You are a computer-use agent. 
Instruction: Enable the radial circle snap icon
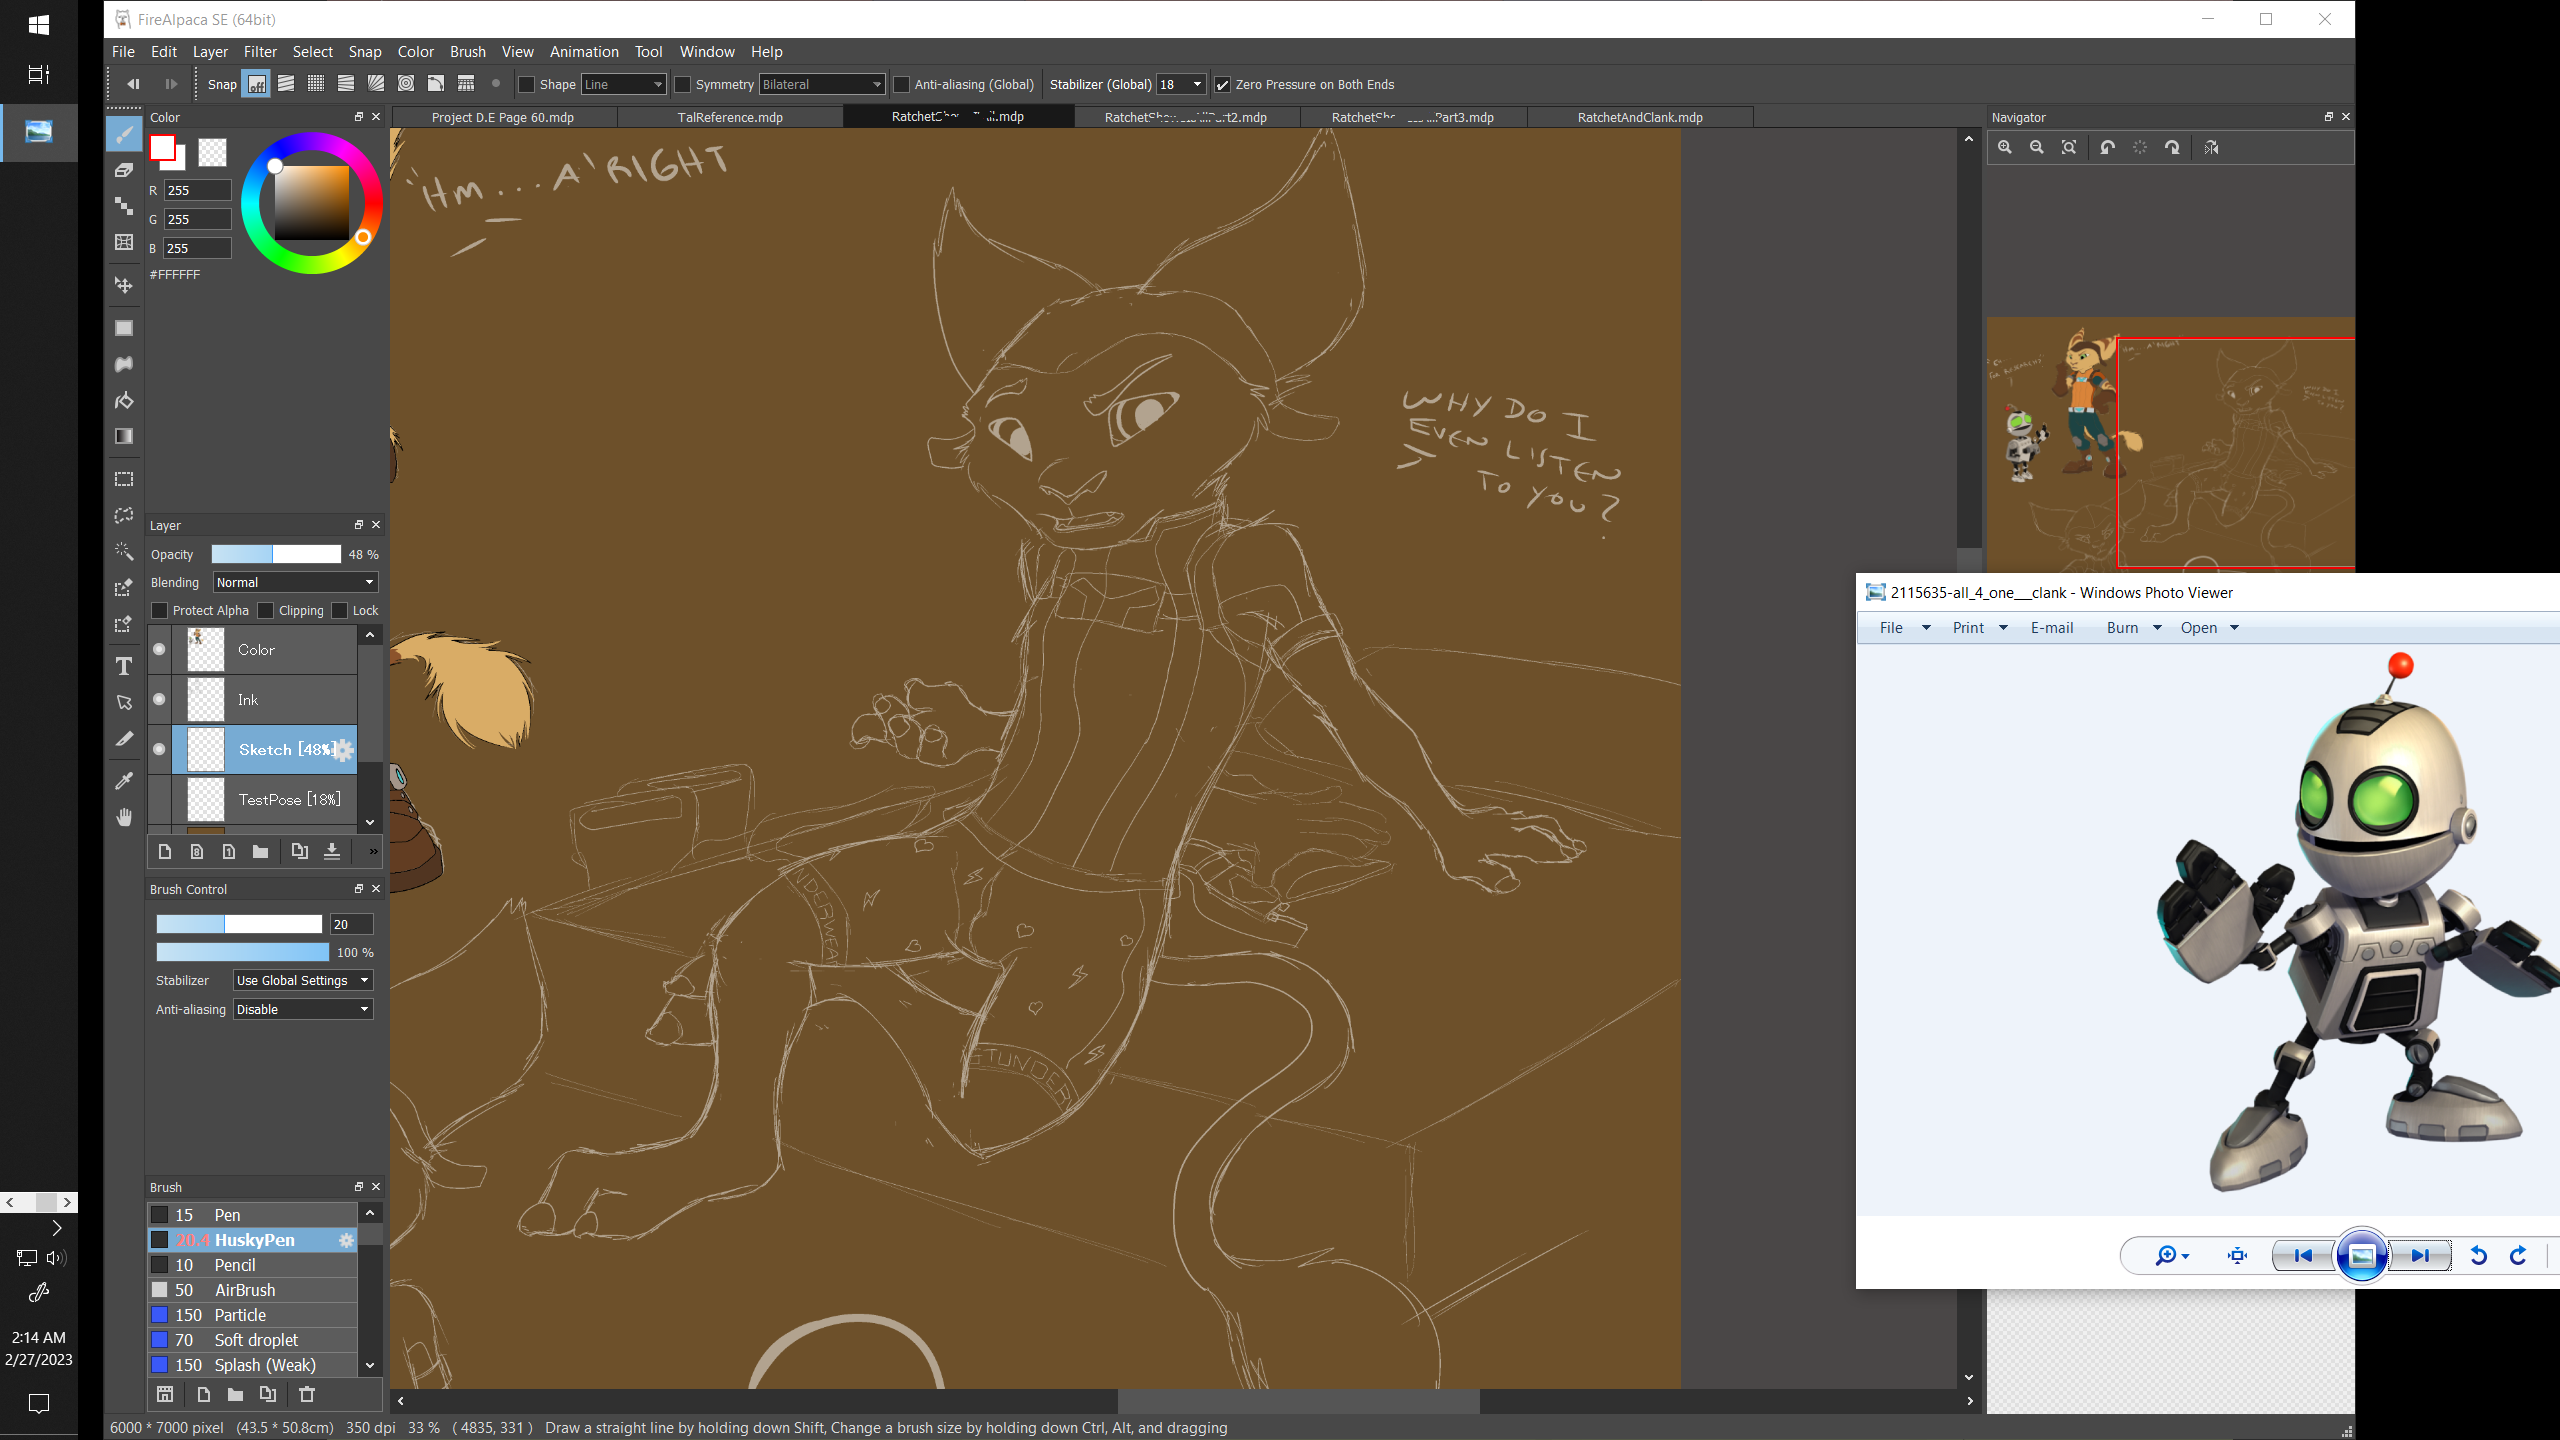point(406,84)
